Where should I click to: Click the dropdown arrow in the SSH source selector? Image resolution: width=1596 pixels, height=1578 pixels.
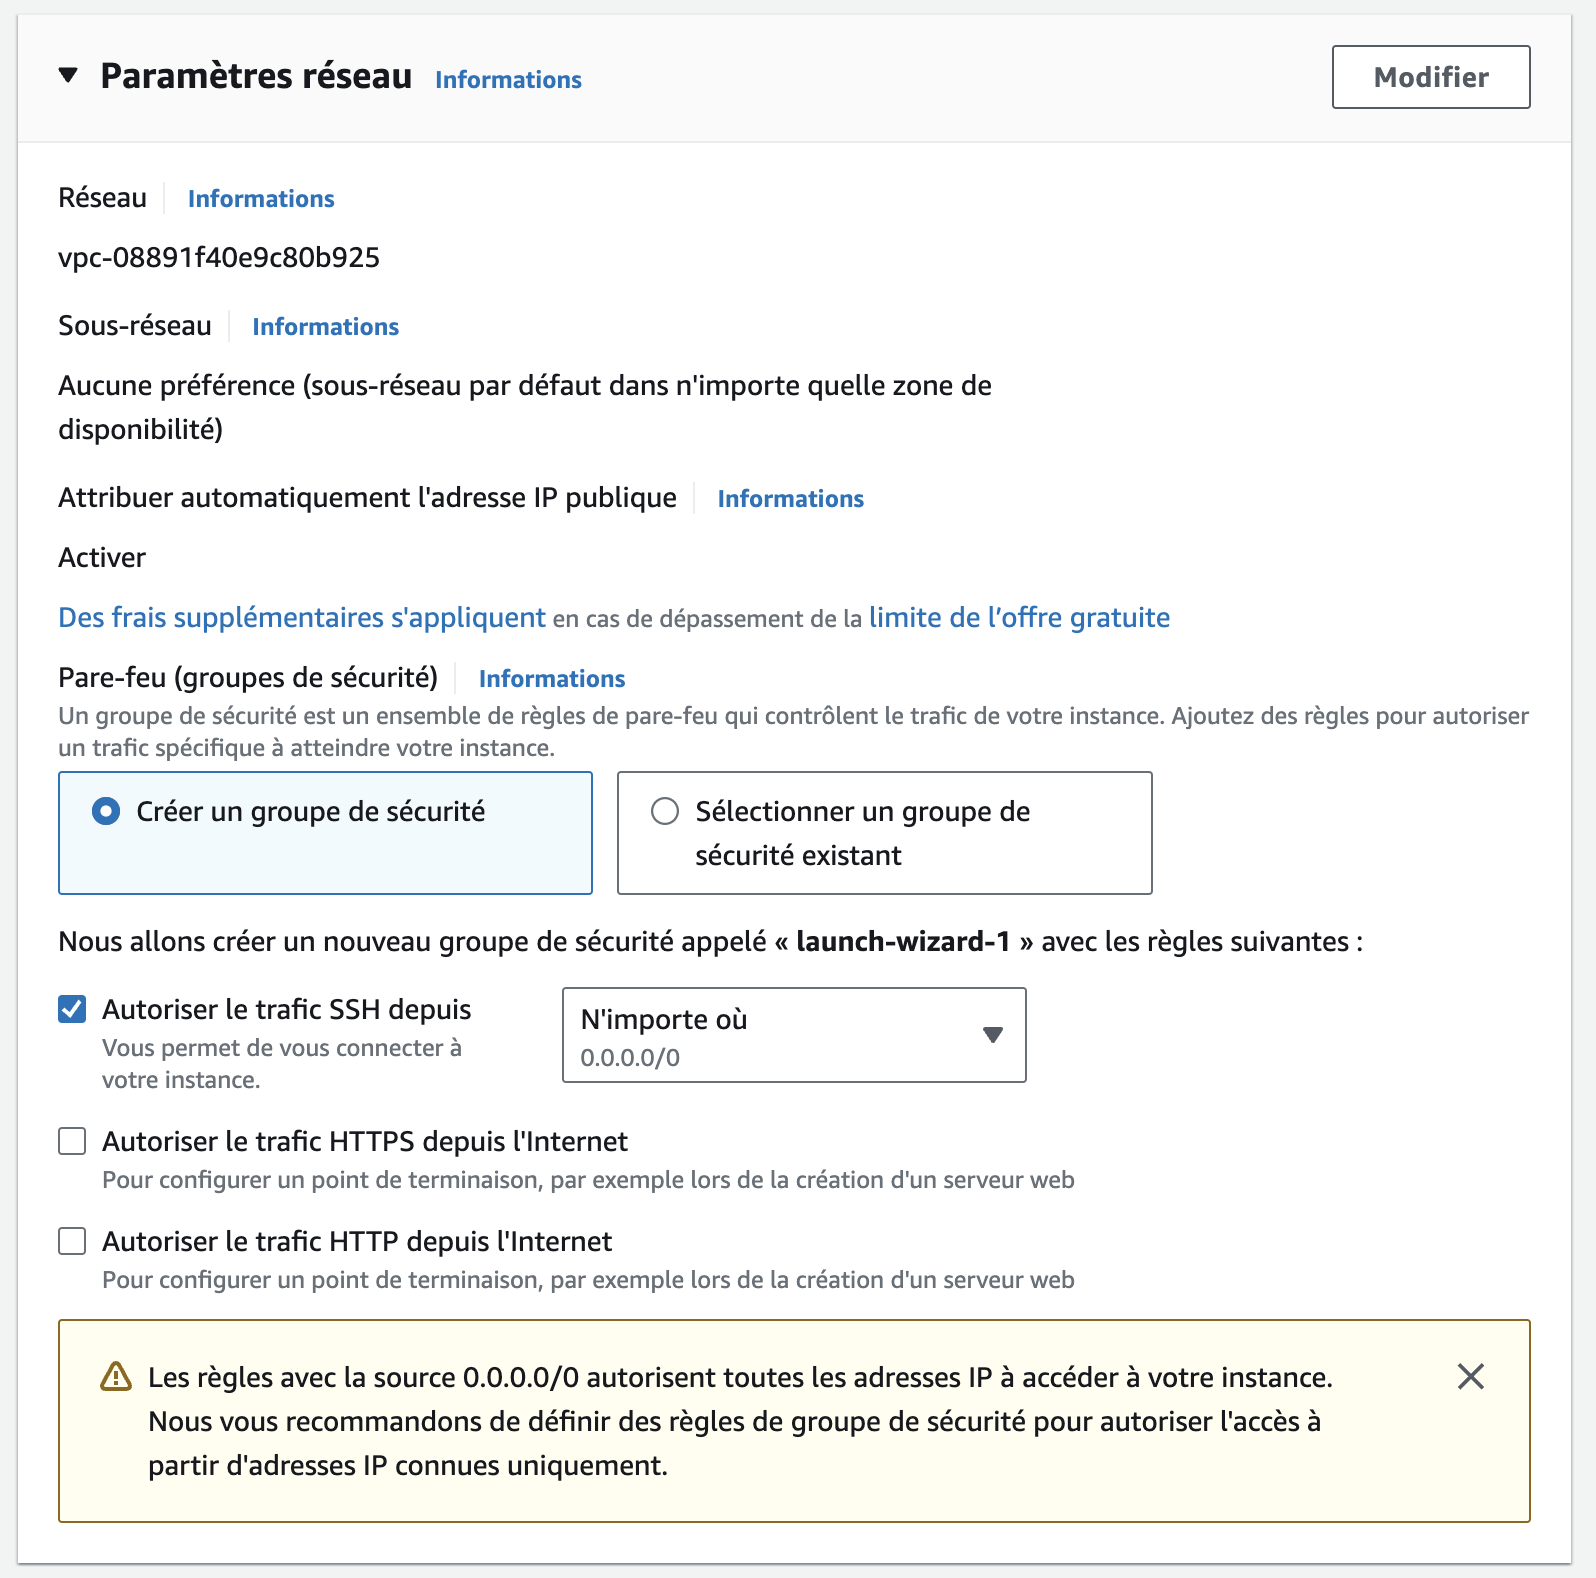tap(992, 1035)
